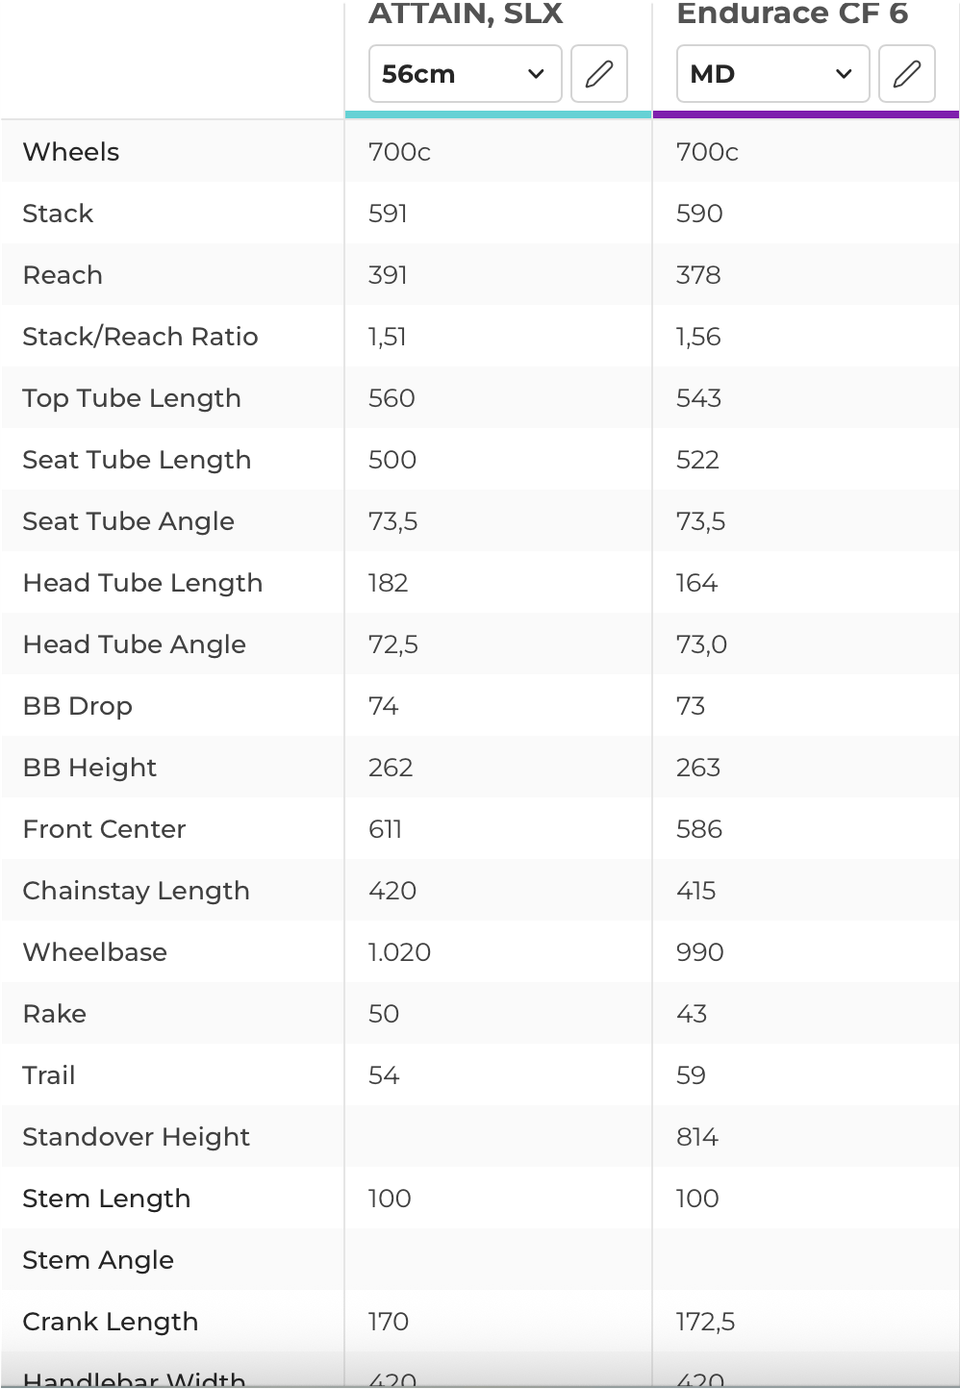
Task: Click the Standover Height value 814
Action: pos(697,1137)
